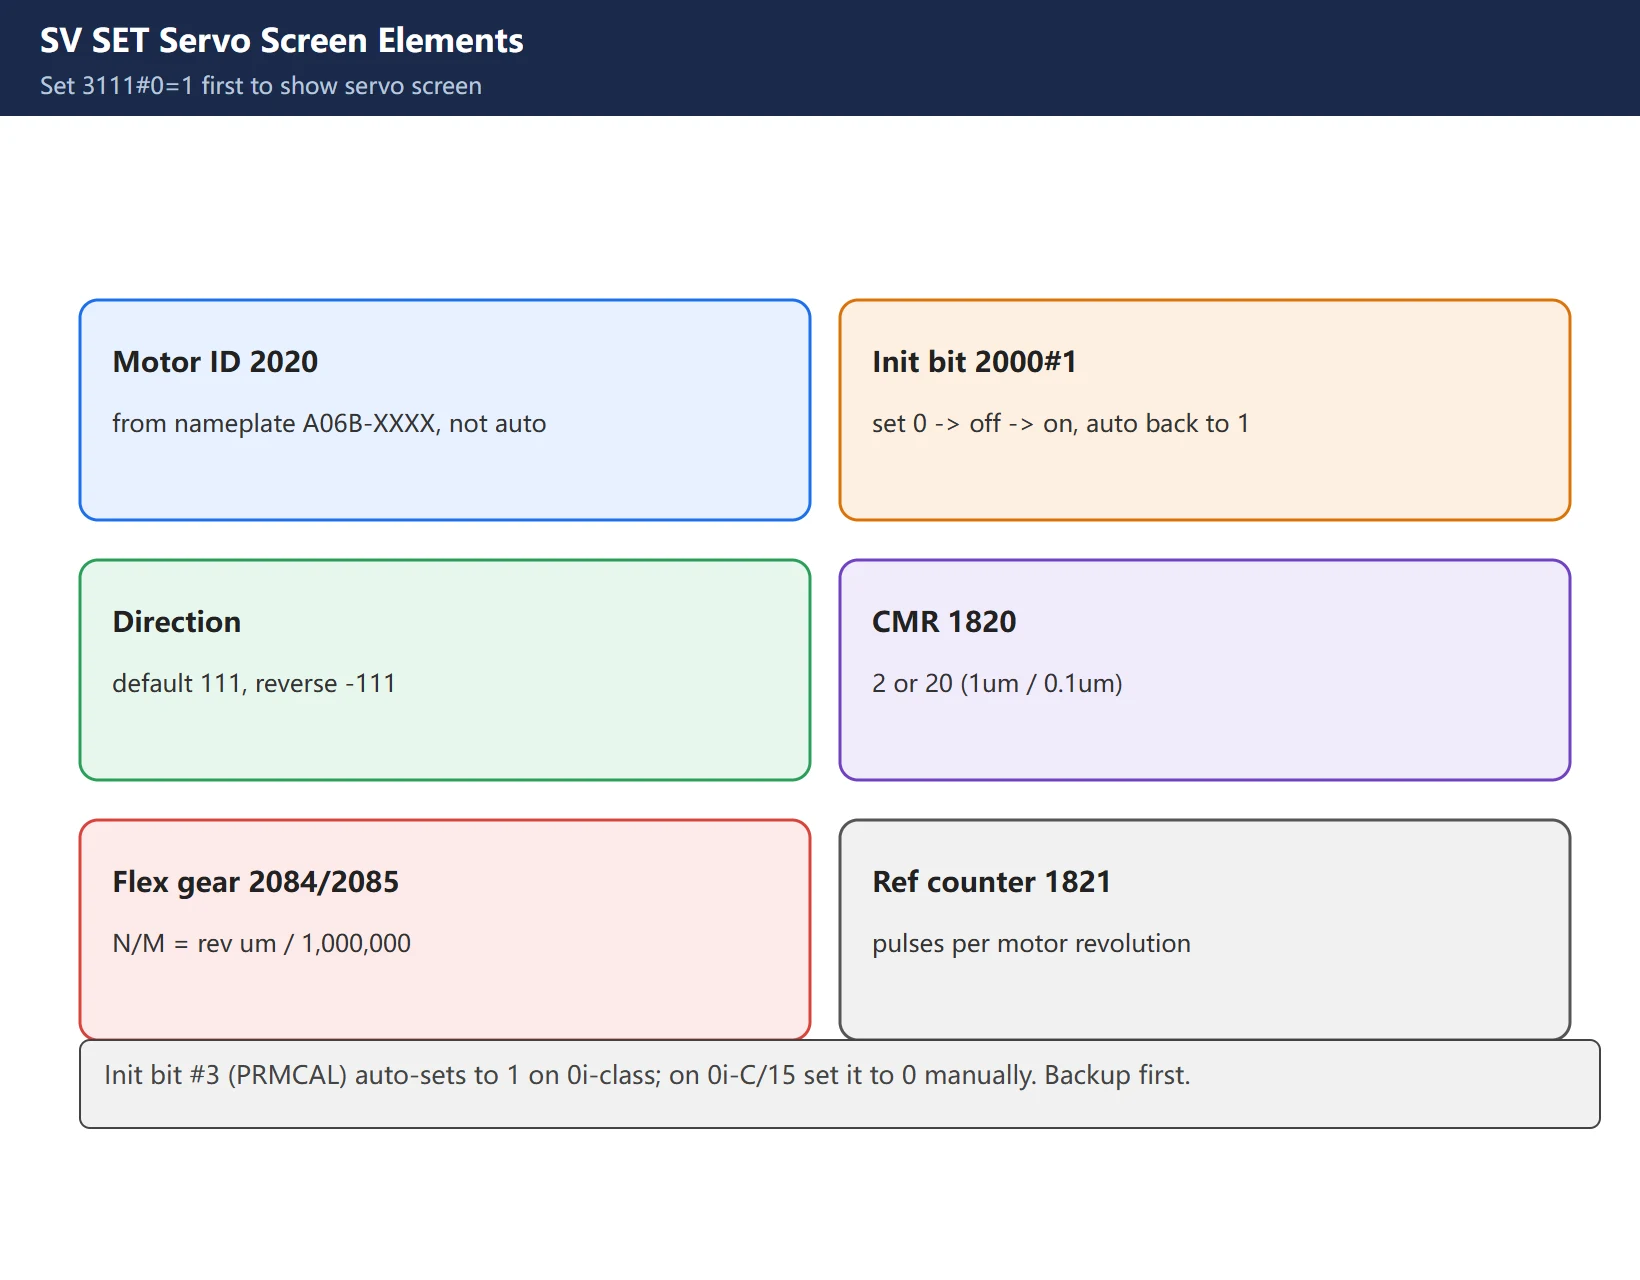Click the 'pulses per motor revolution' text
This screenshot has height=1280, width=1640.
click(x=1031, y=944)
